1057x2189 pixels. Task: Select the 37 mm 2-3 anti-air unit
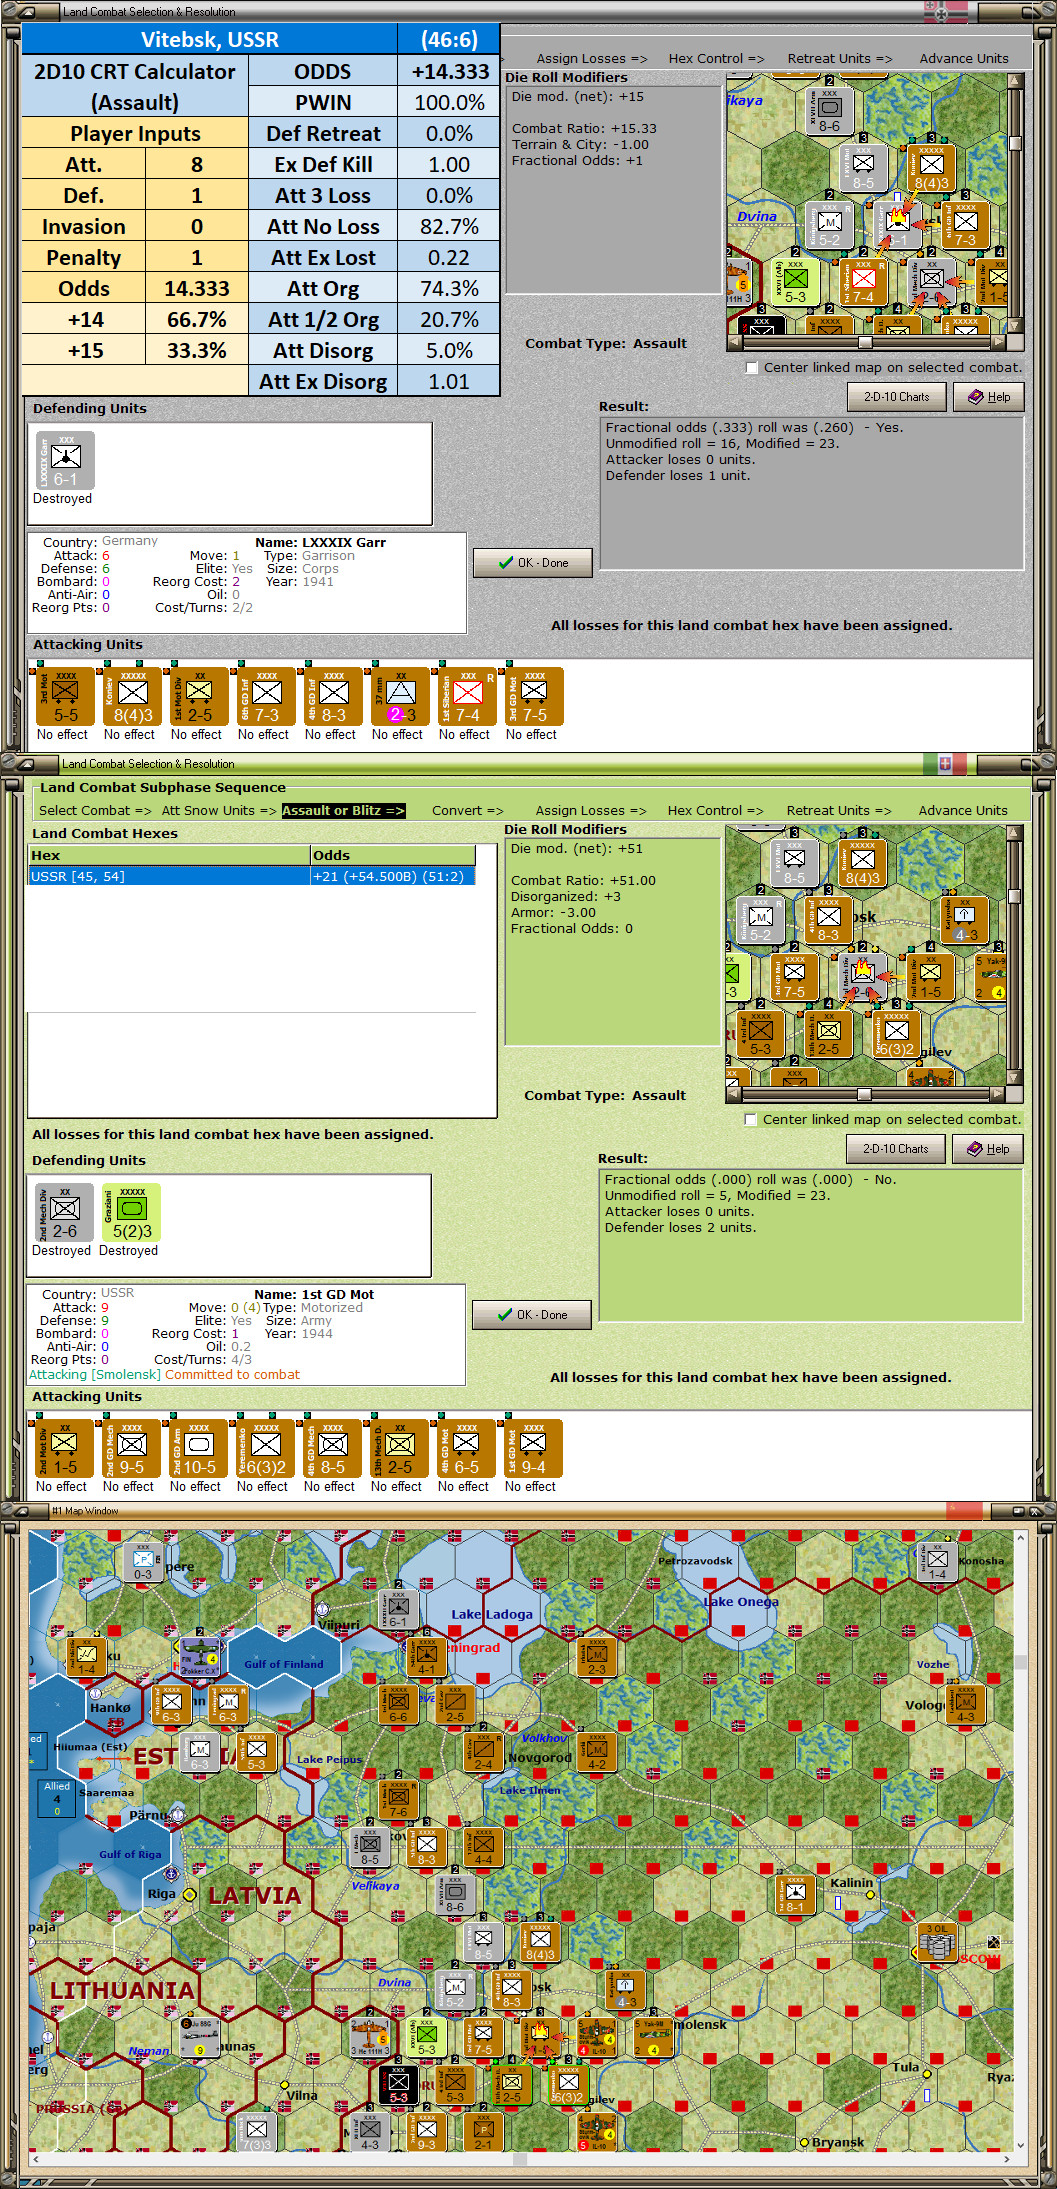(398, 696)
